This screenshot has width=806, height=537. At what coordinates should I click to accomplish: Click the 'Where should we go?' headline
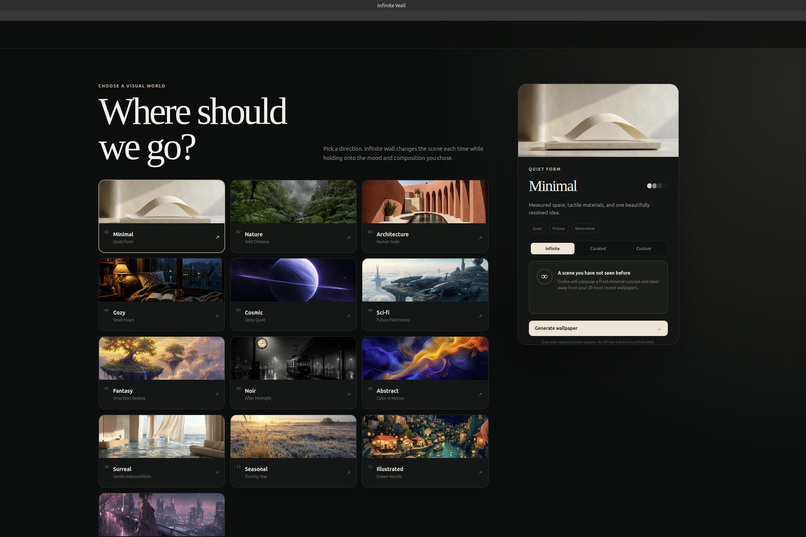pos(193,129)
